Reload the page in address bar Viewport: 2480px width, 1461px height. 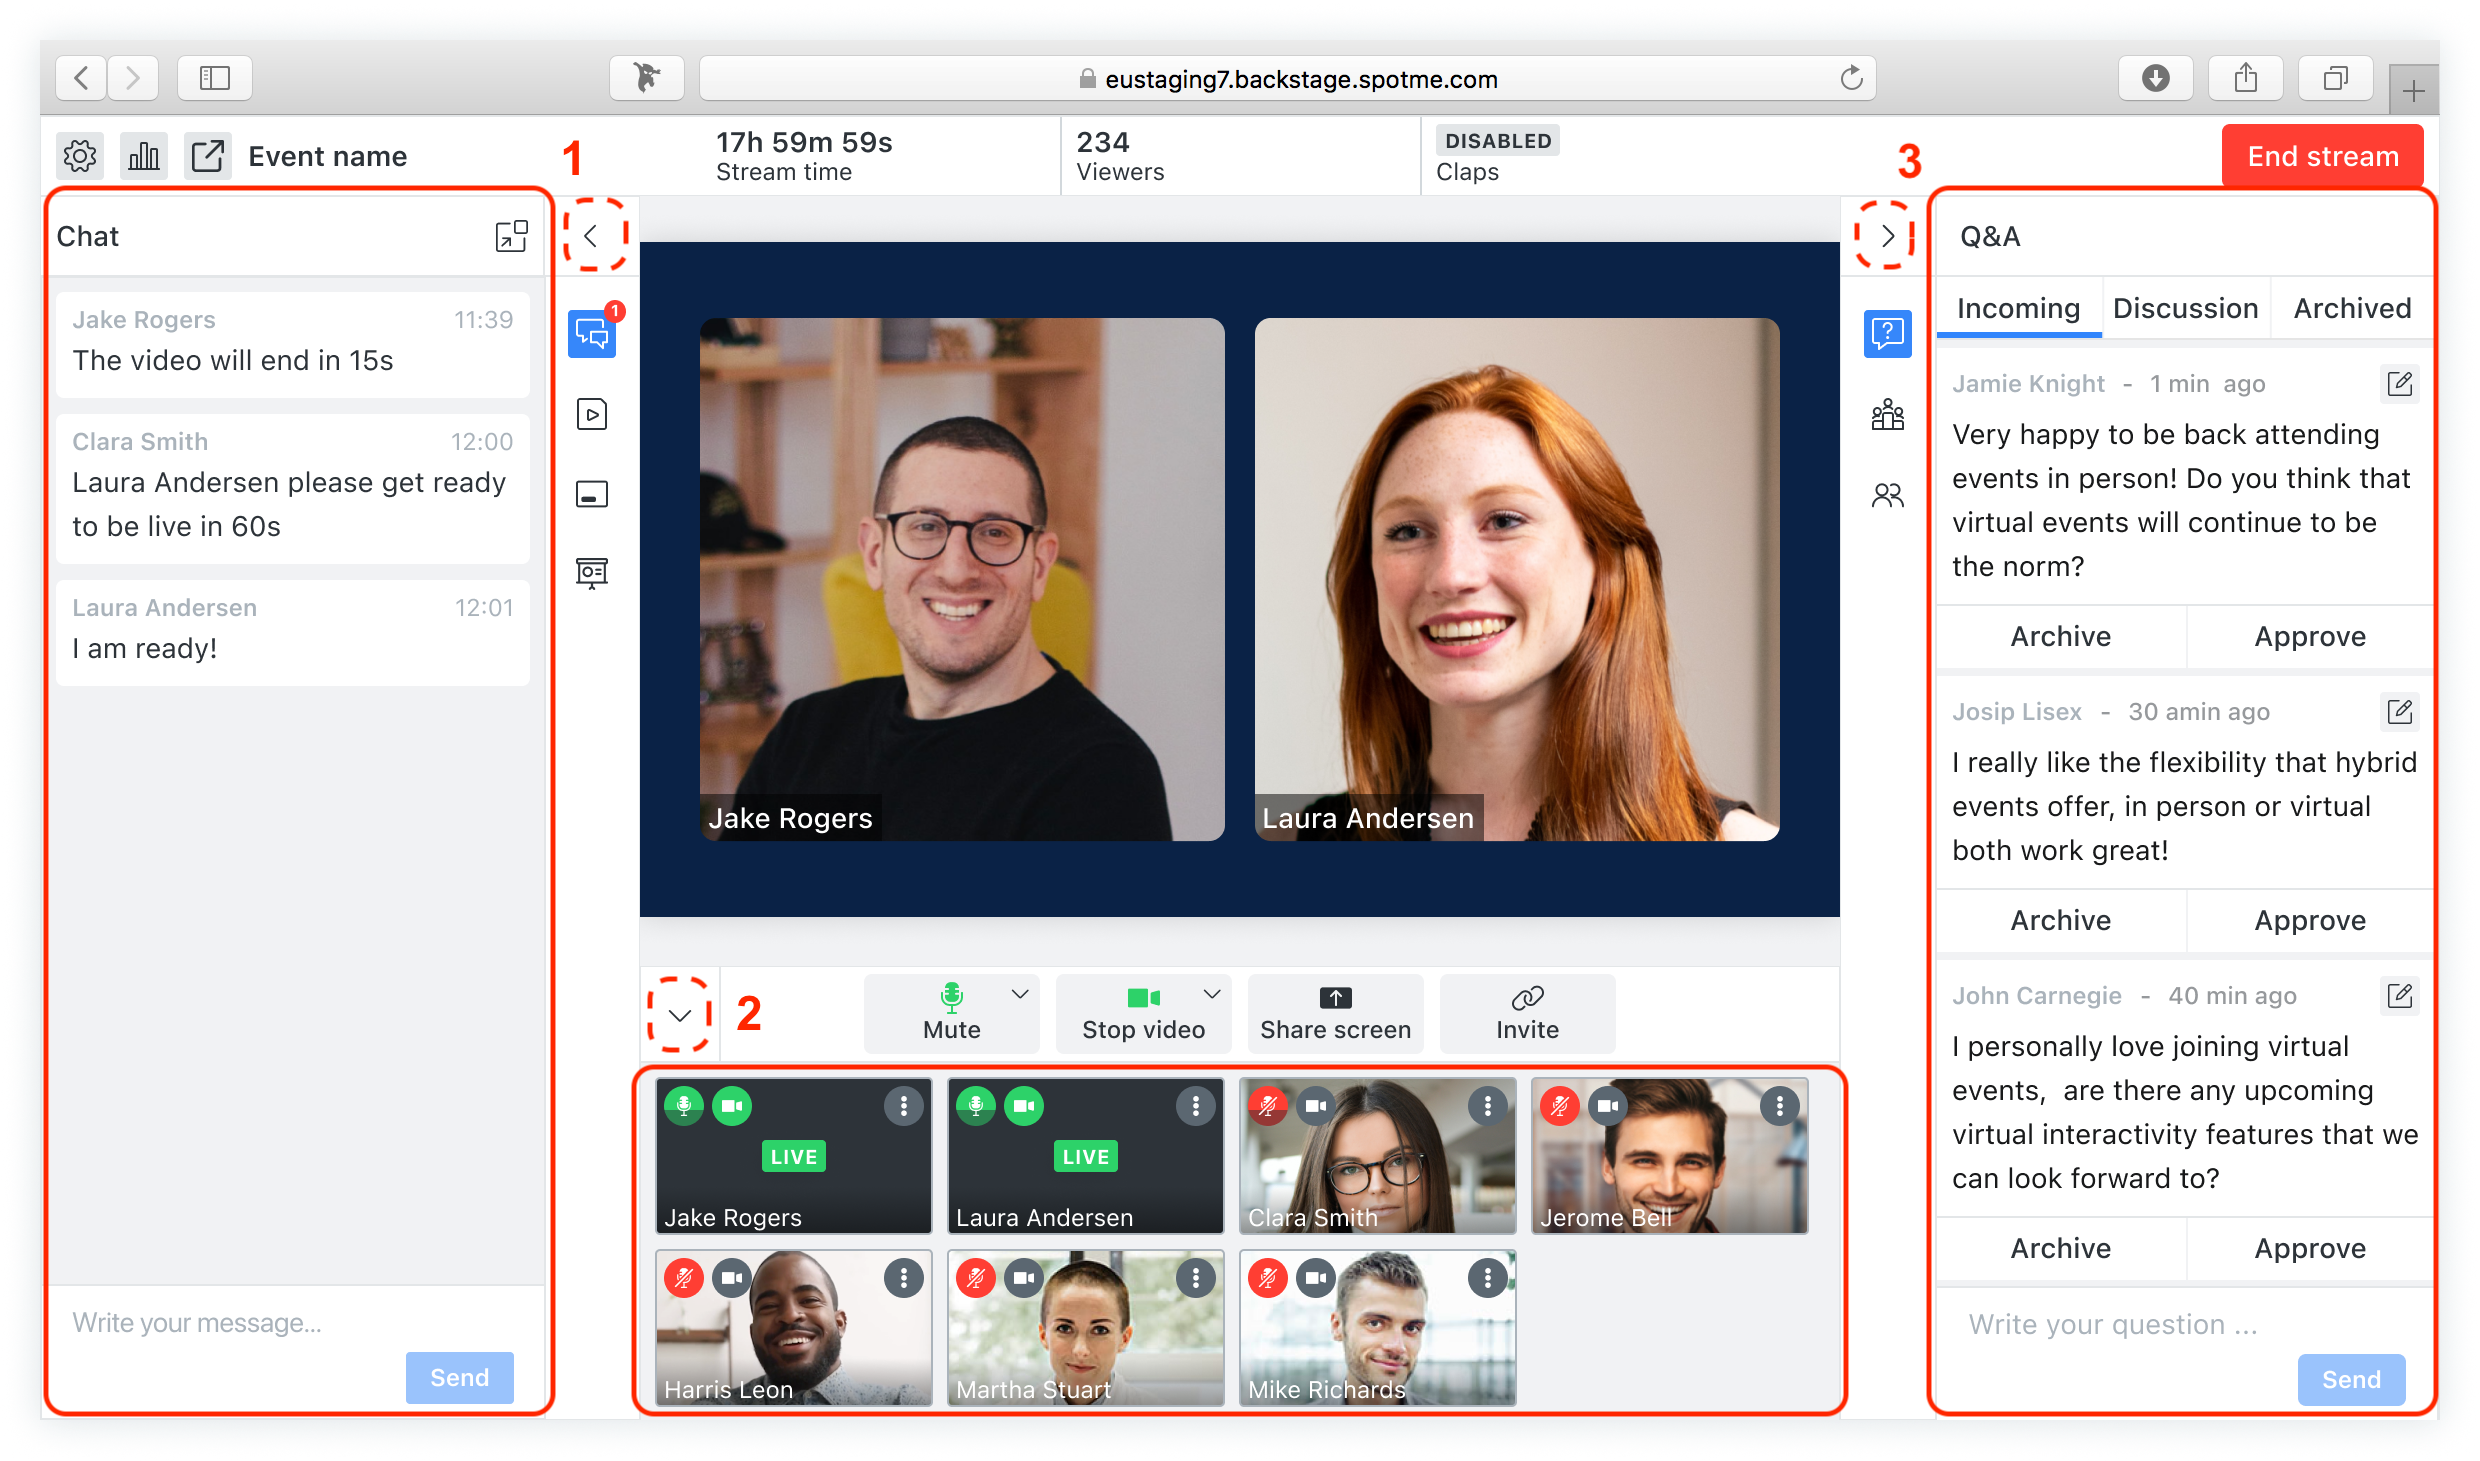[x=1852, y=78]
